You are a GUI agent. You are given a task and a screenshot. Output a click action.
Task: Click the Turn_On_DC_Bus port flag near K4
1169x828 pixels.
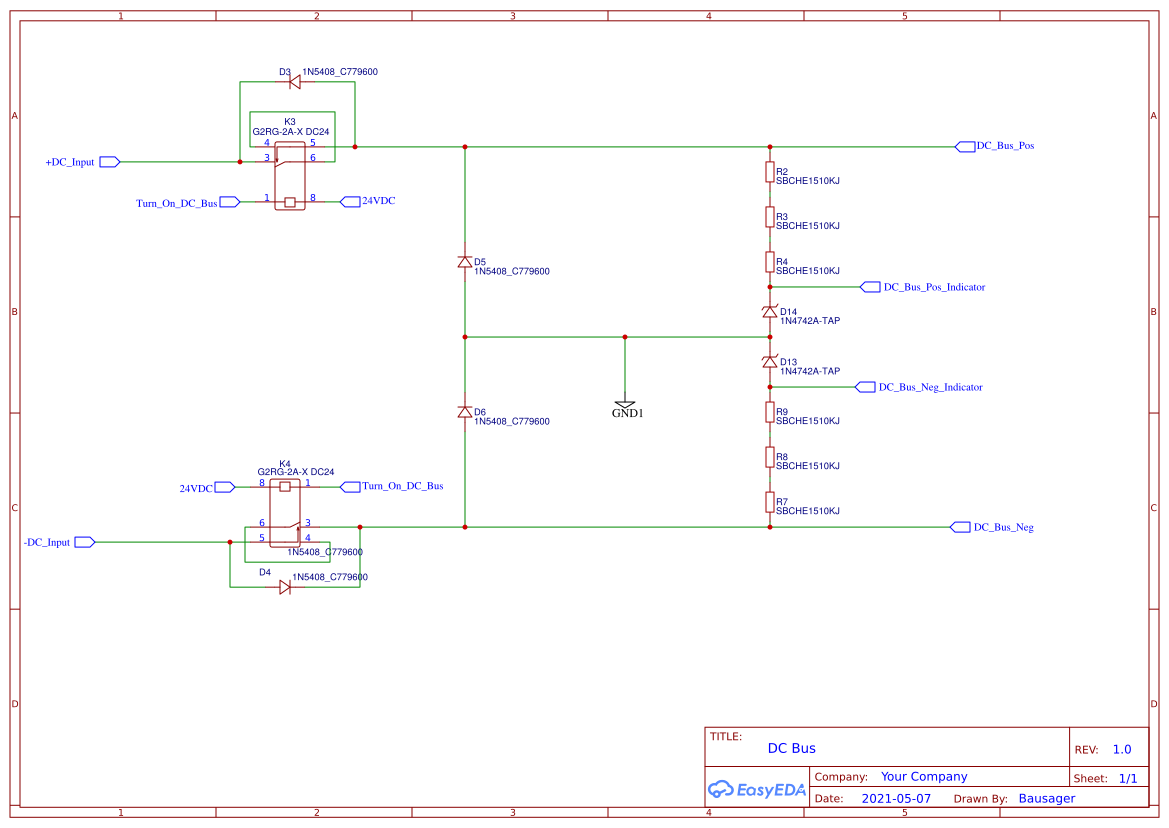click(x=350, y=487)
